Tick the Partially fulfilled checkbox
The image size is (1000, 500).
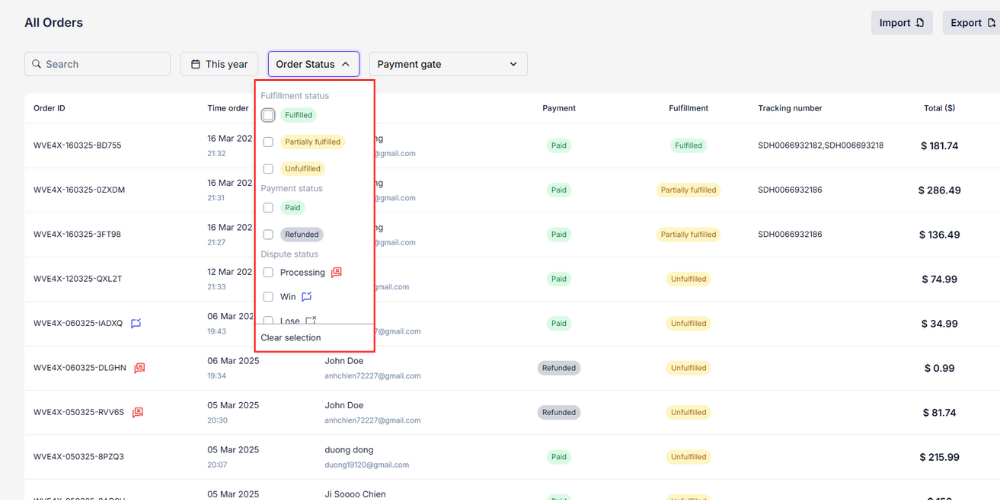pyautogui.click(x=268, y=142)
